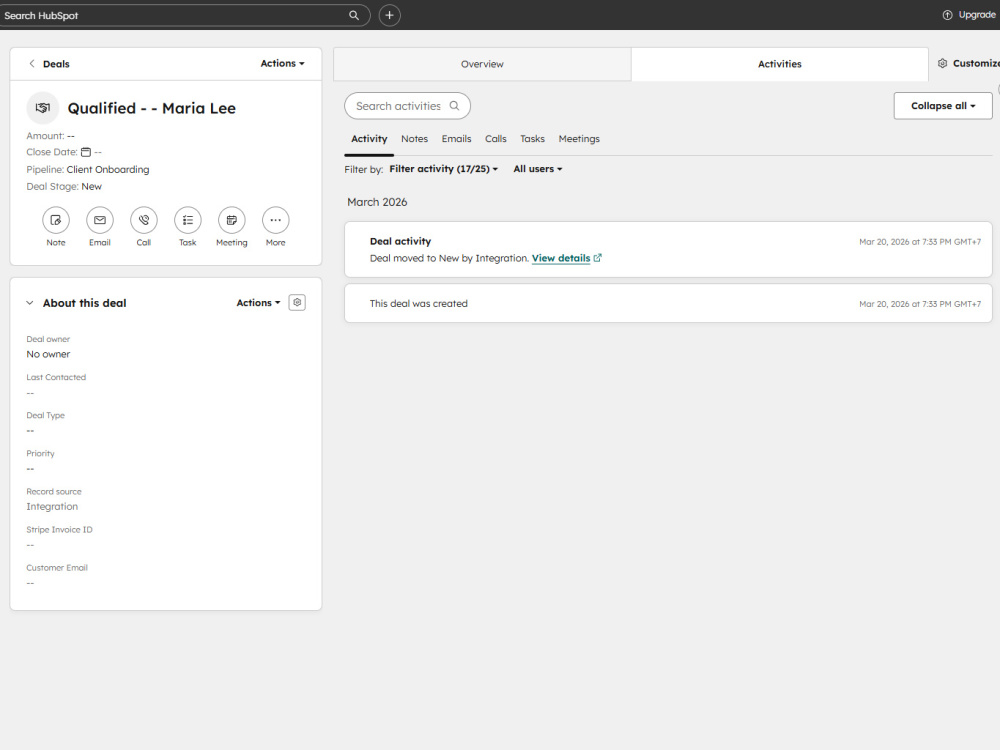The height and width of the screenshot is (750, 1000).
Task: Click the Deal activity timestamp Mar 20, 2026
Action: coord(920,242)
